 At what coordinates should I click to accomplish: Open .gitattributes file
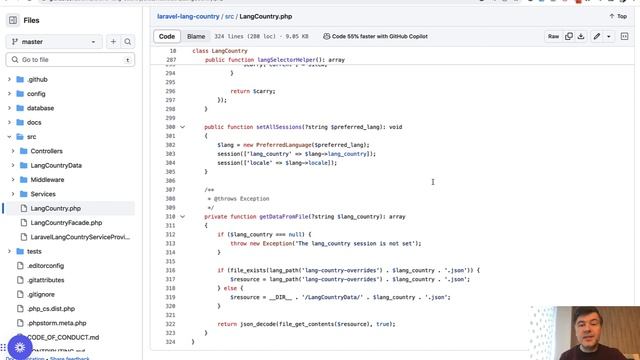pos(46,280)
